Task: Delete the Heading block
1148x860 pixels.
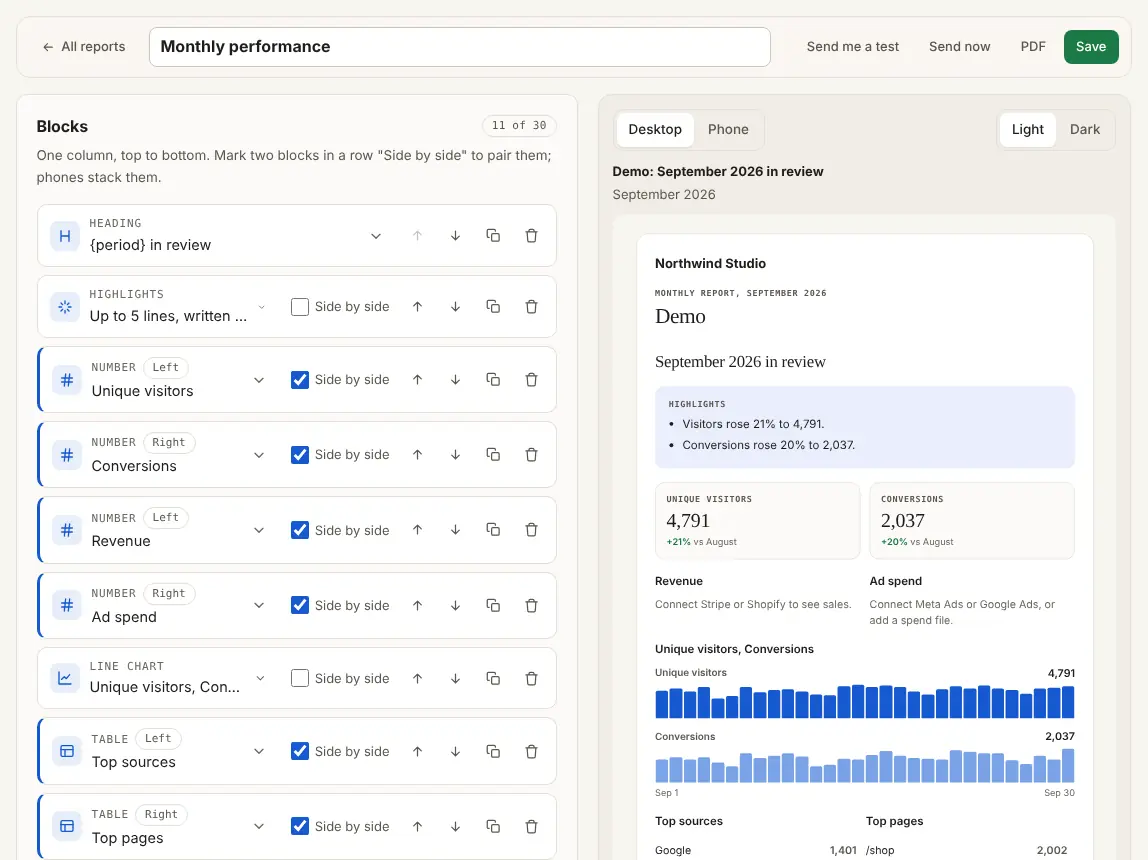Action: 532,236
